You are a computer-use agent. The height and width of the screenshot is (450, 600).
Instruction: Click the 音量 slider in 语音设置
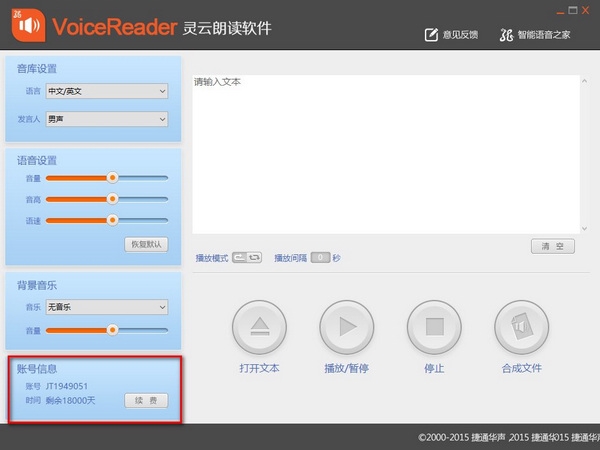[x=107, y=178]
